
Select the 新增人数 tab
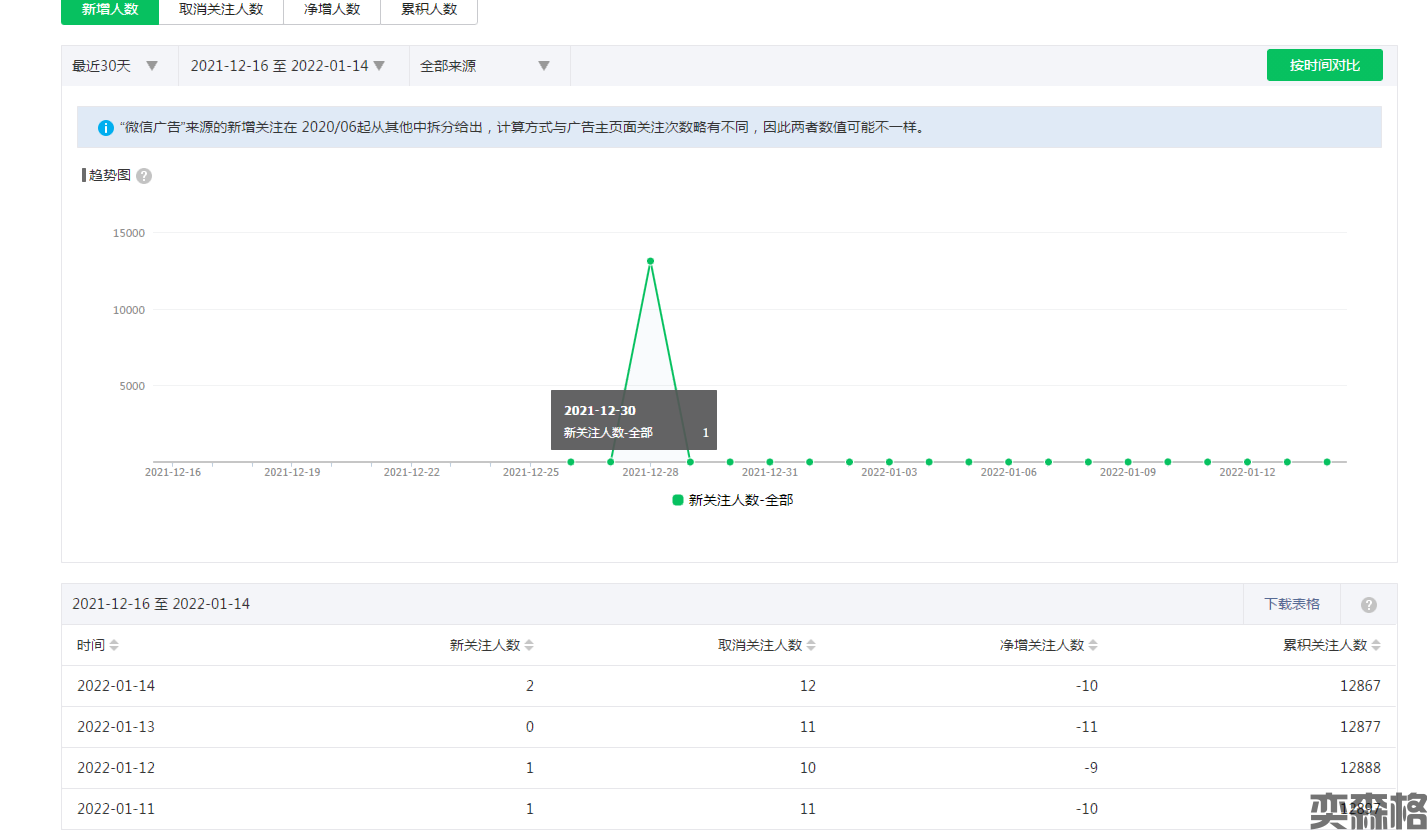point(110,10)
